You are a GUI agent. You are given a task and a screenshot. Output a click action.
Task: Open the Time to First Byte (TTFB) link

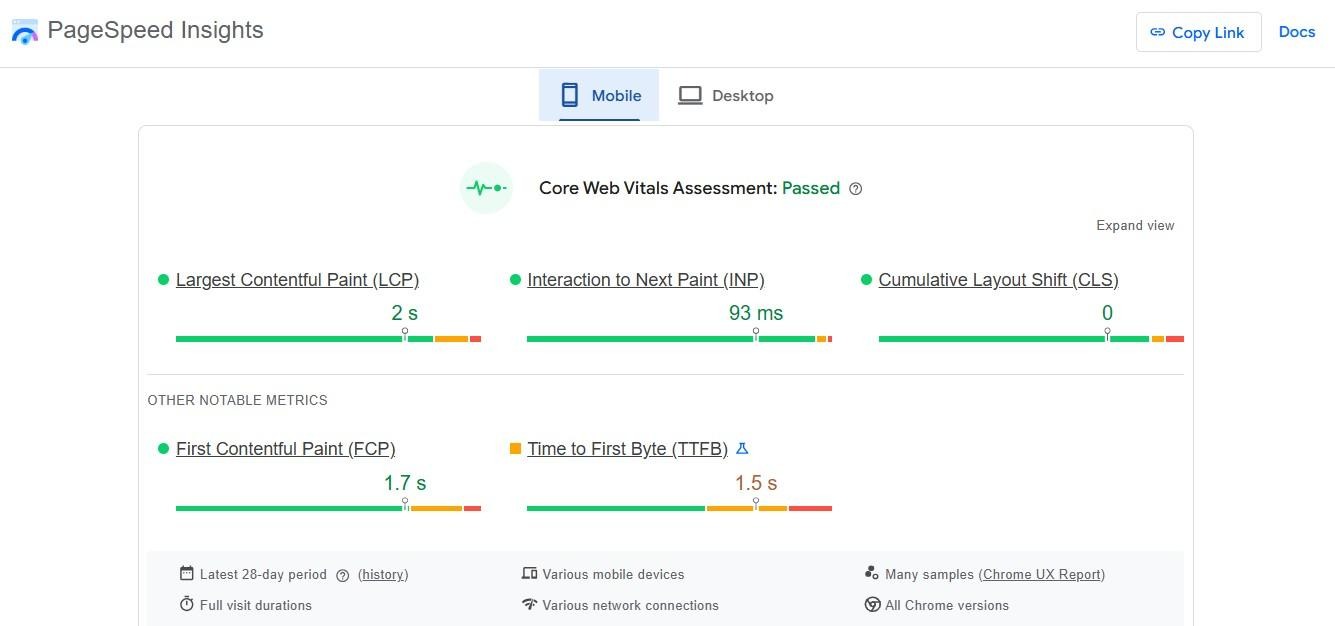627,449
